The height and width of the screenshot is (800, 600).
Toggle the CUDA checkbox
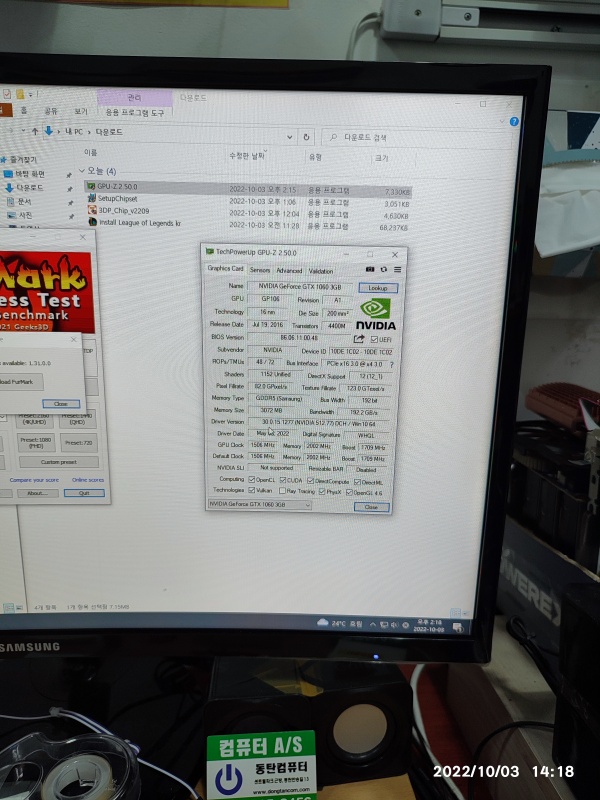pyautogui.click(x=283, y=480)
